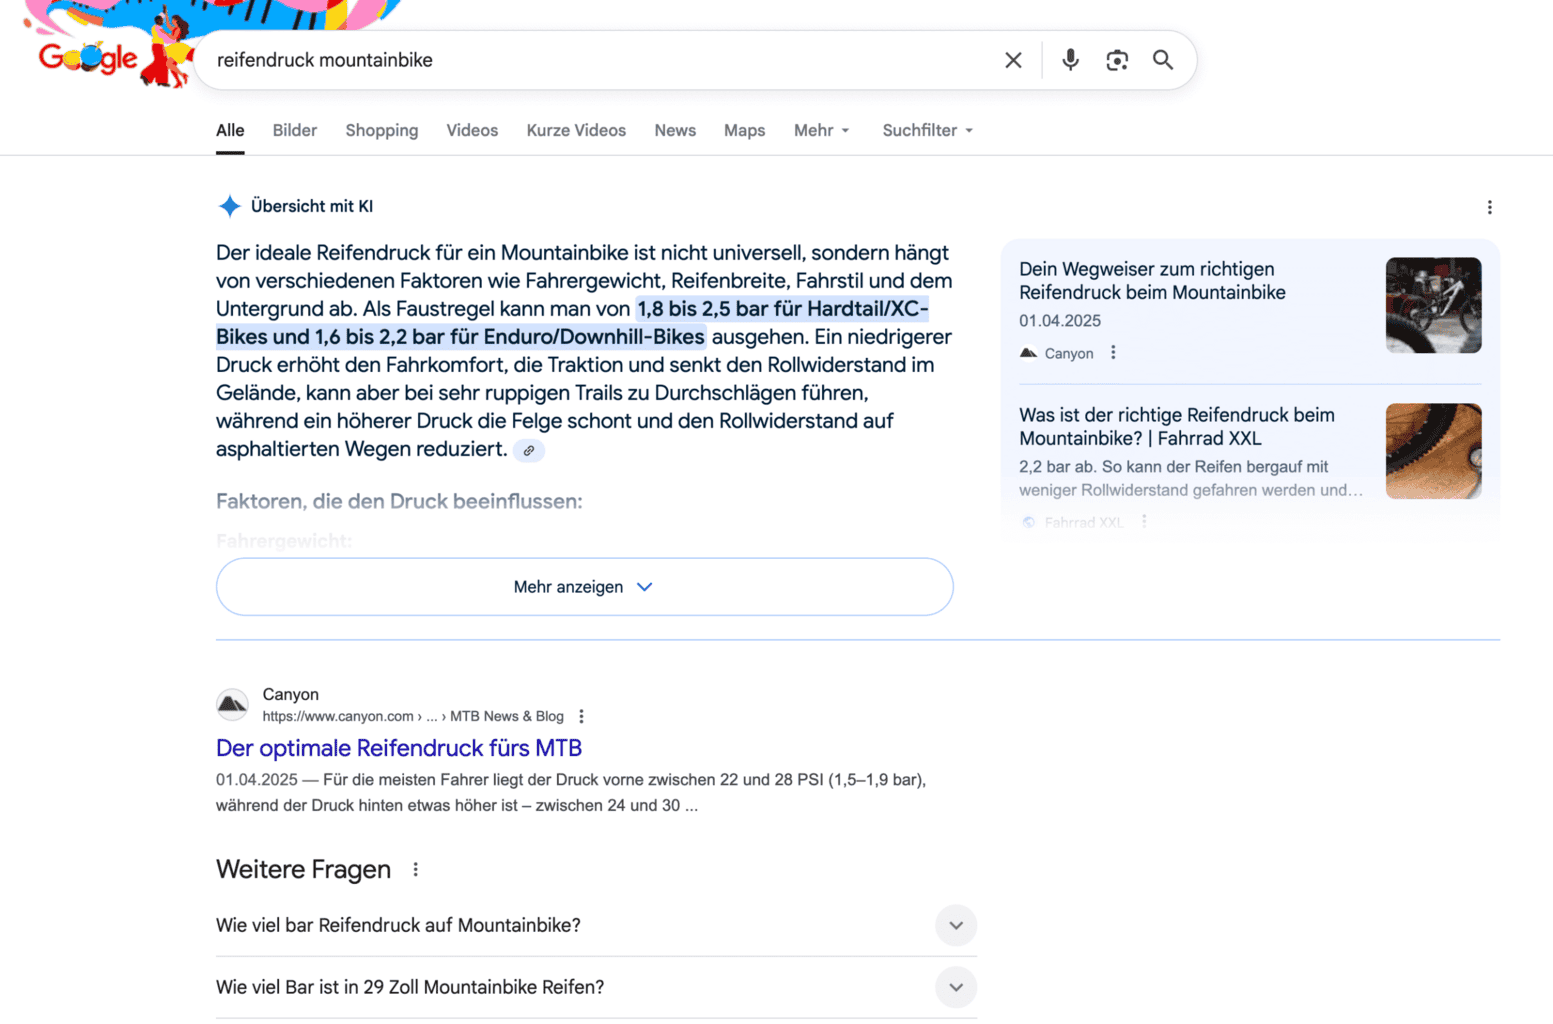Click the highlighted '1,8 bis 2,5 bar' text
This screenshot has height=1024, width=1553.
pyautogui.click(x=572, y=323)
